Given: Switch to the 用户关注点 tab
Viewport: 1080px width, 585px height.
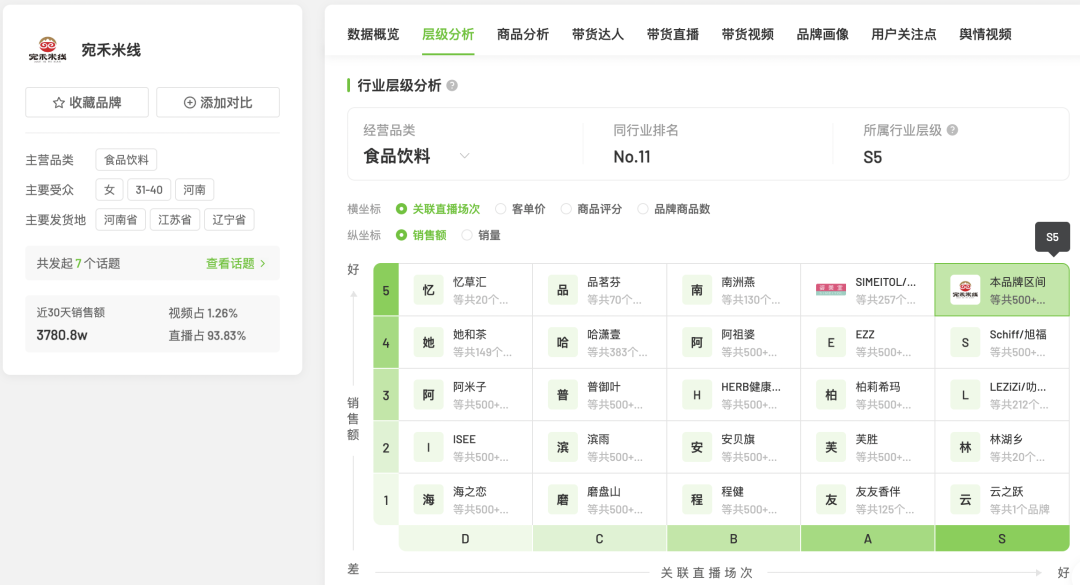Looking at the screenshot, I should 904,34.
